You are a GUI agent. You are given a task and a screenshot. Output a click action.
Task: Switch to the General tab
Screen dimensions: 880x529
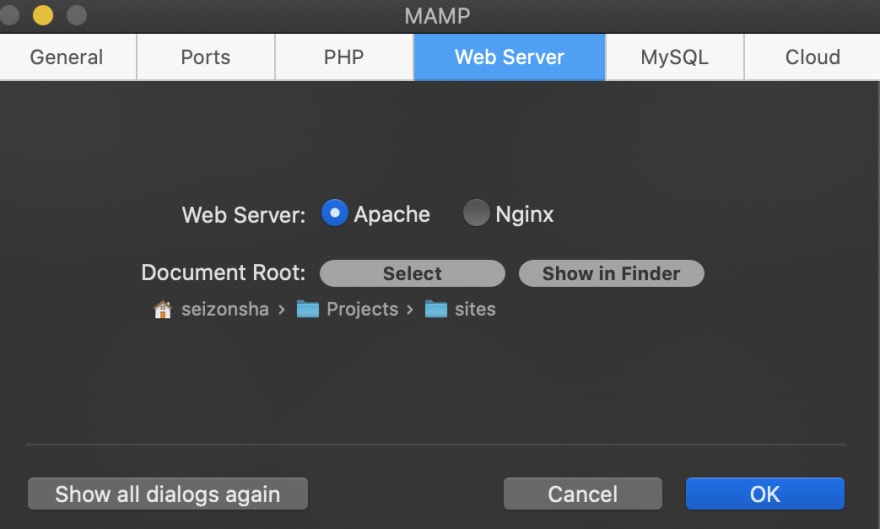(x=67, y=57)
